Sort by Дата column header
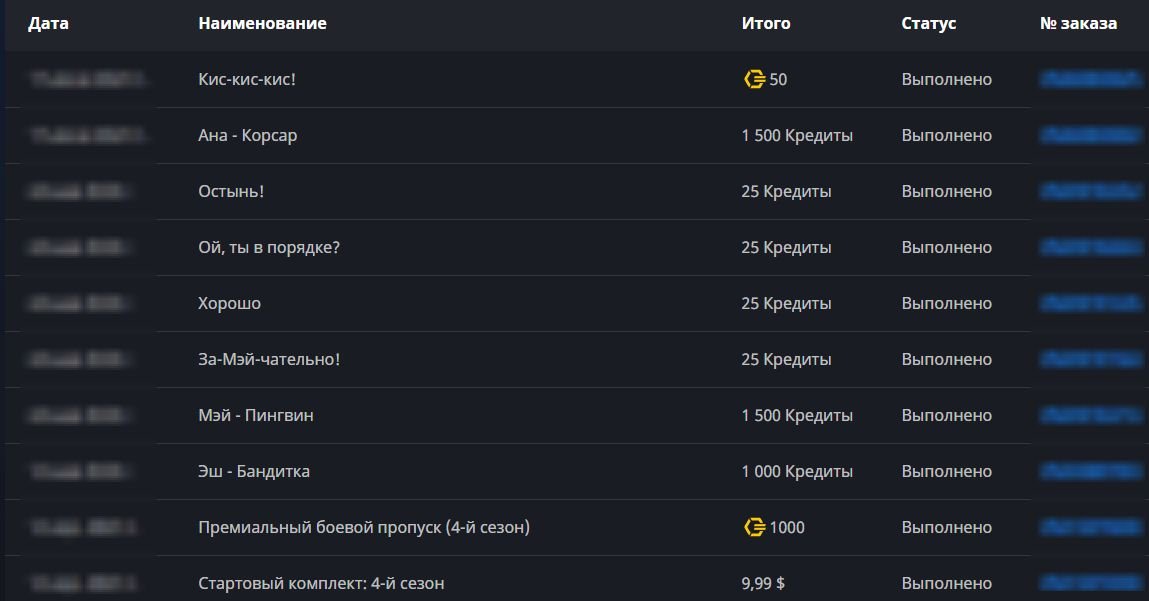Viewport: 1149px width, 601px height. coord(48,23)
